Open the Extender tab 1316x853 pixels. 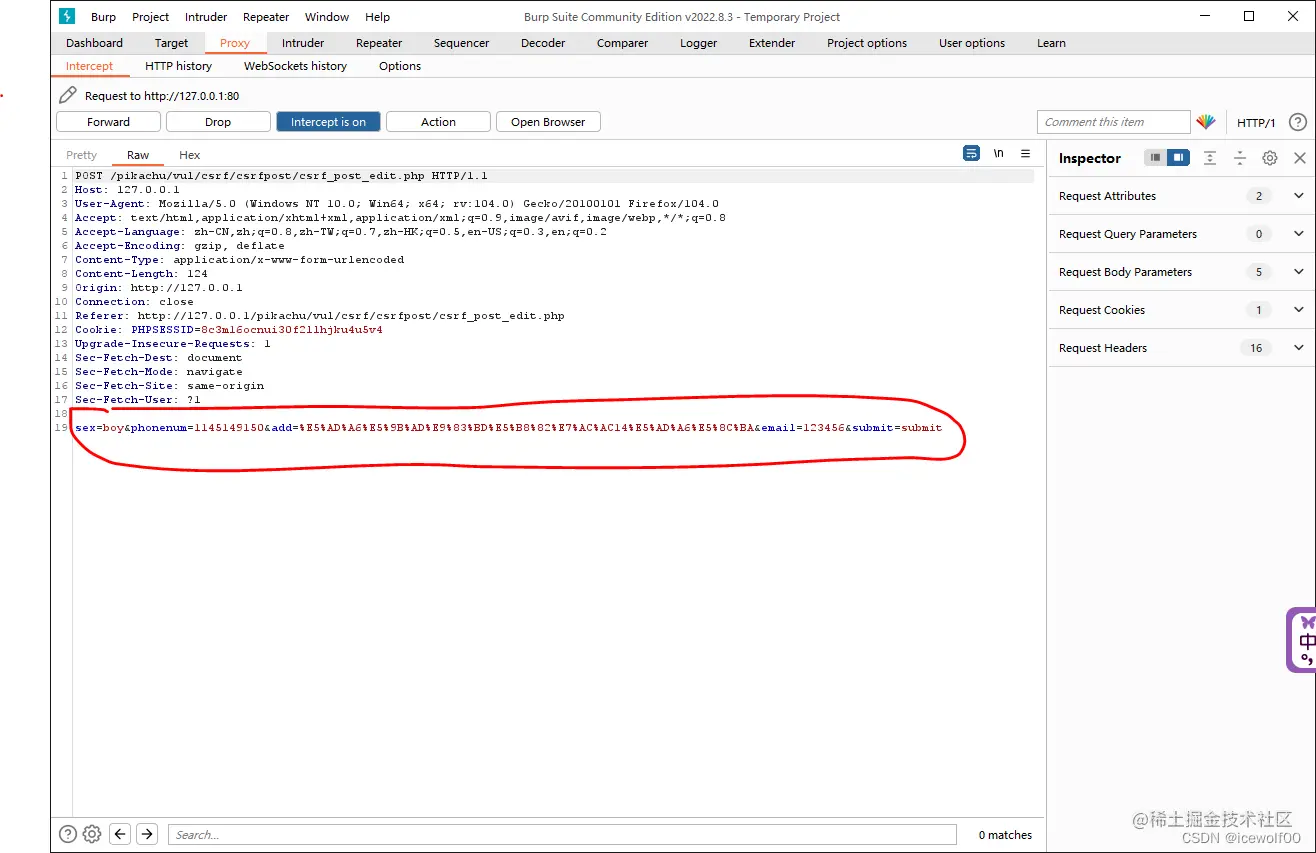coord(772,43)
